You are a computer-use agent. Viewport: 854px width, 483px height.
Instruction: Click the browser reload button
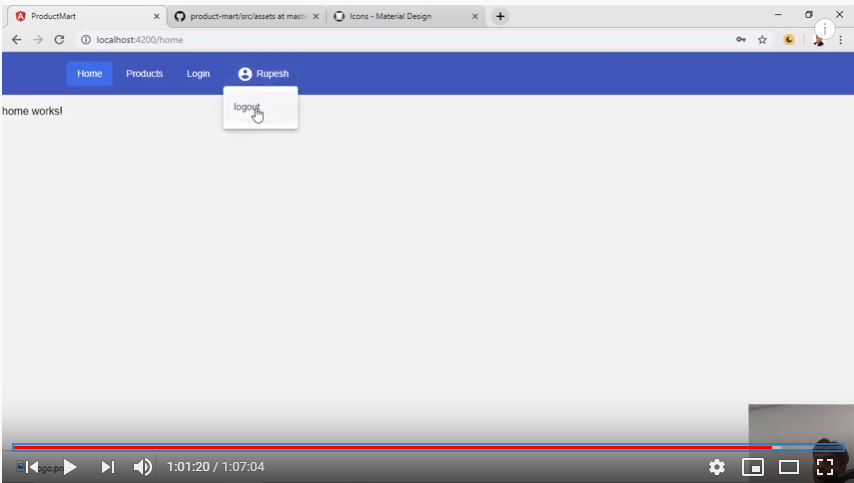59,40
